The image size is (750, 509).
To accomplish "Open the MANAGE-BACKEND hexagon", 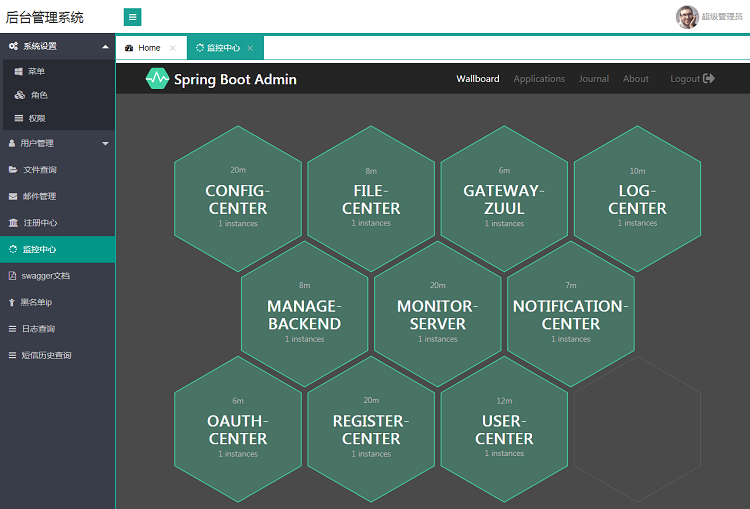I will pos(305,314).
